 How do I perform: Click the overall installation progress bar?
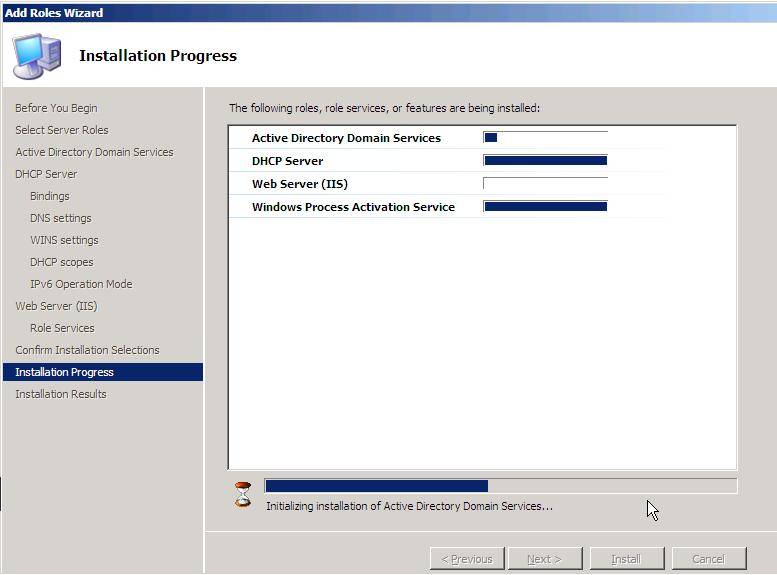tap(500, 486)
